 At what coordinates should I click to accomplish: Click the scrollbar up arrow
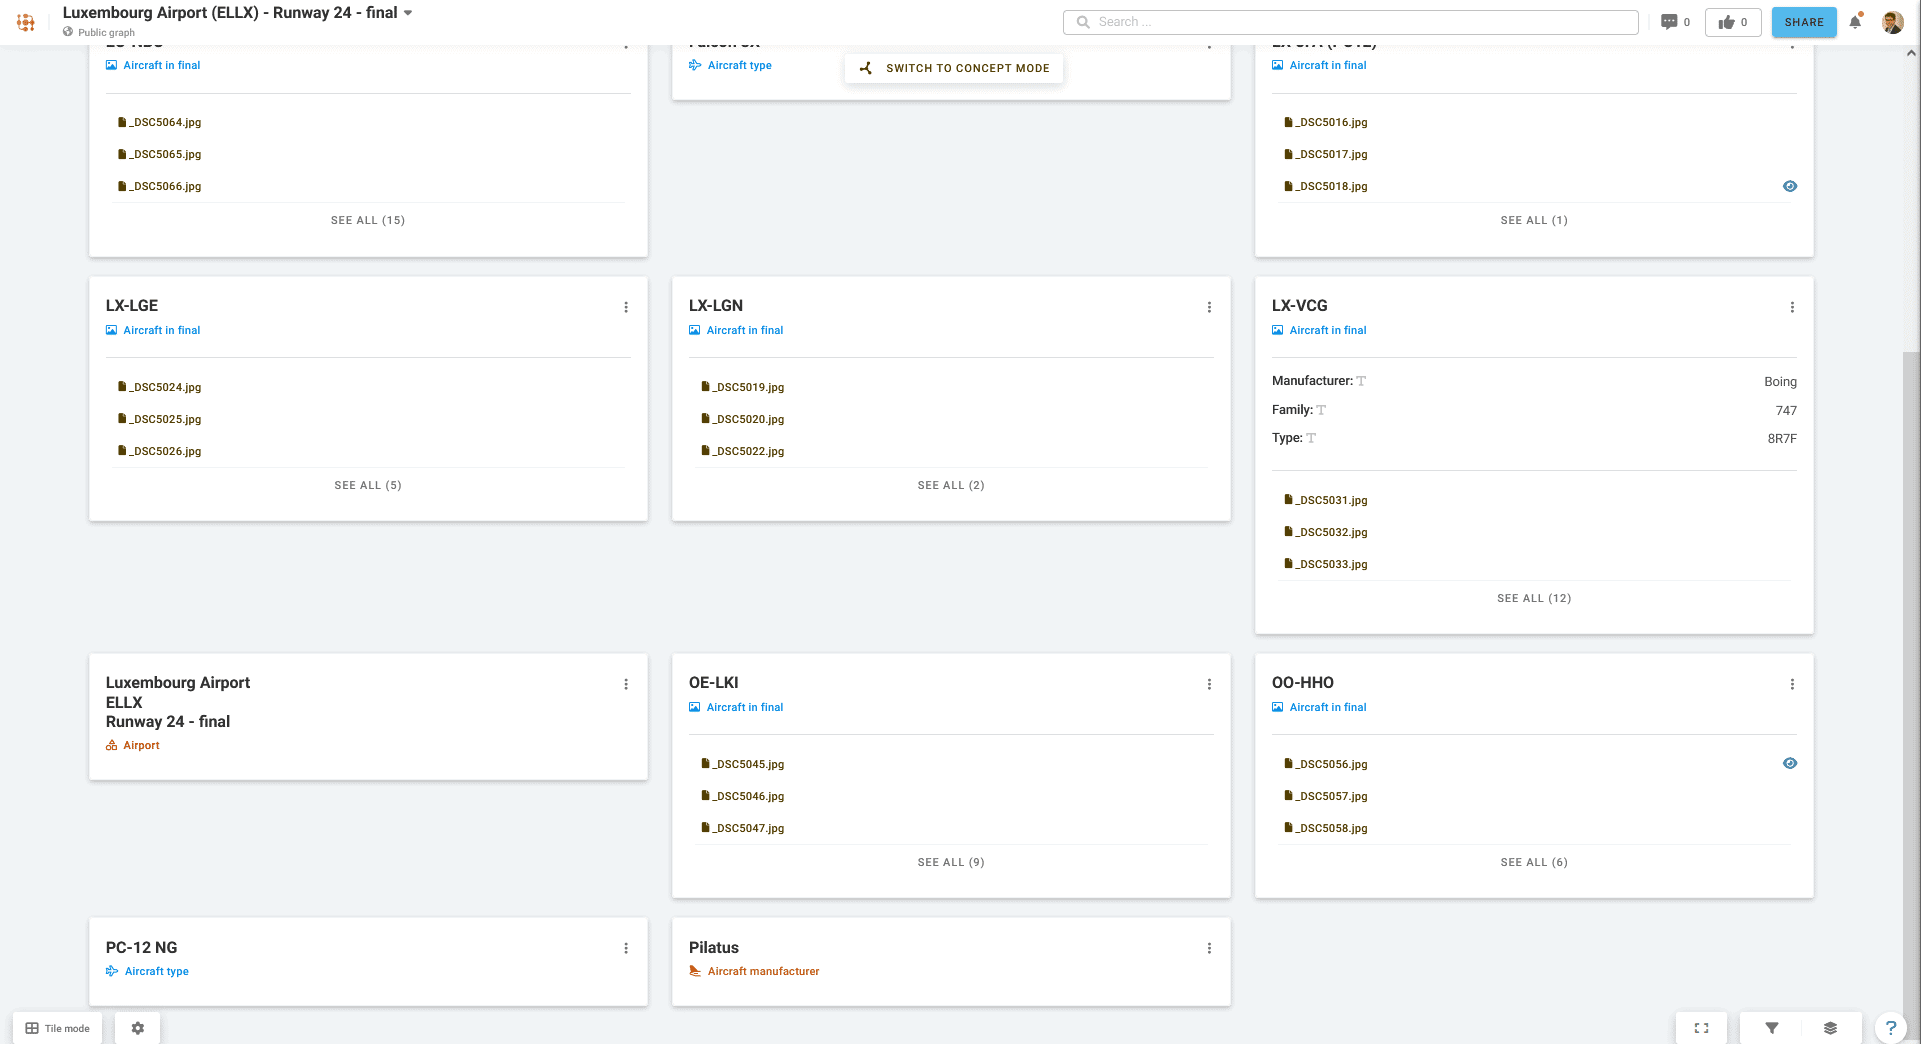(x=1911, y=53)
